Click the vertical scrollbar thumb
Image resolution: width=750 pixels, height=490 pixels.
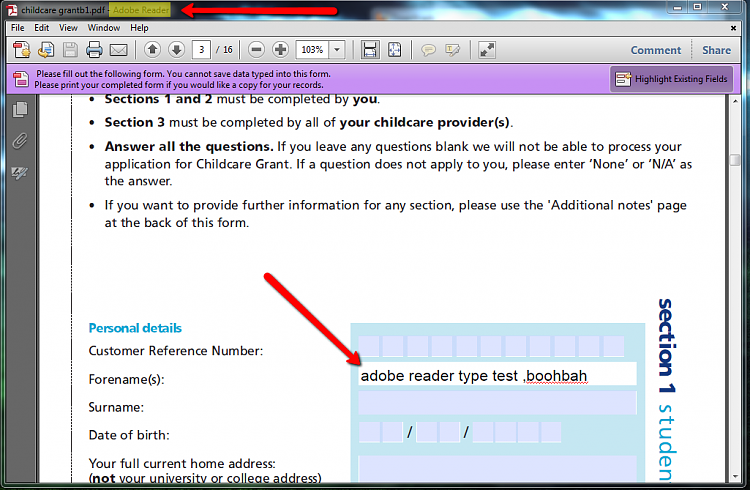coord(735,160)
